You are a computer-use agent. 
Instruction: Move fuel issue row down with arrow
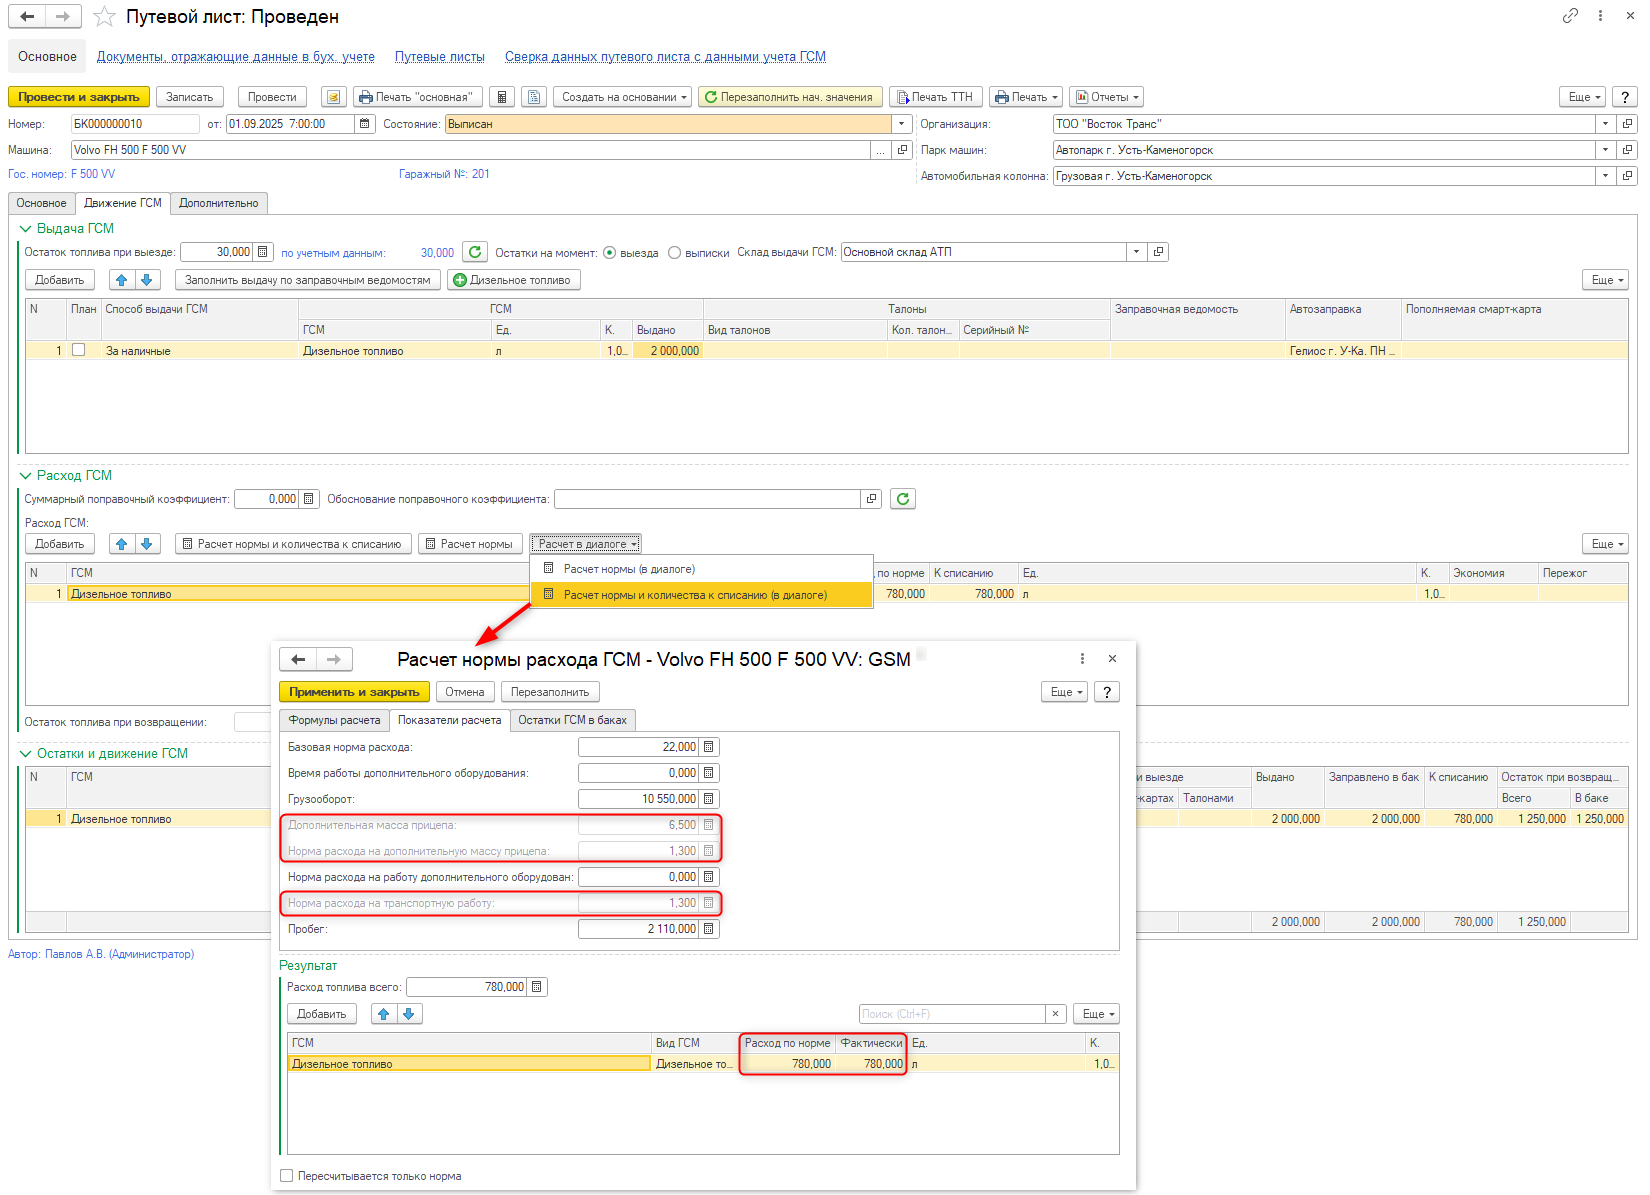[146, 280]
